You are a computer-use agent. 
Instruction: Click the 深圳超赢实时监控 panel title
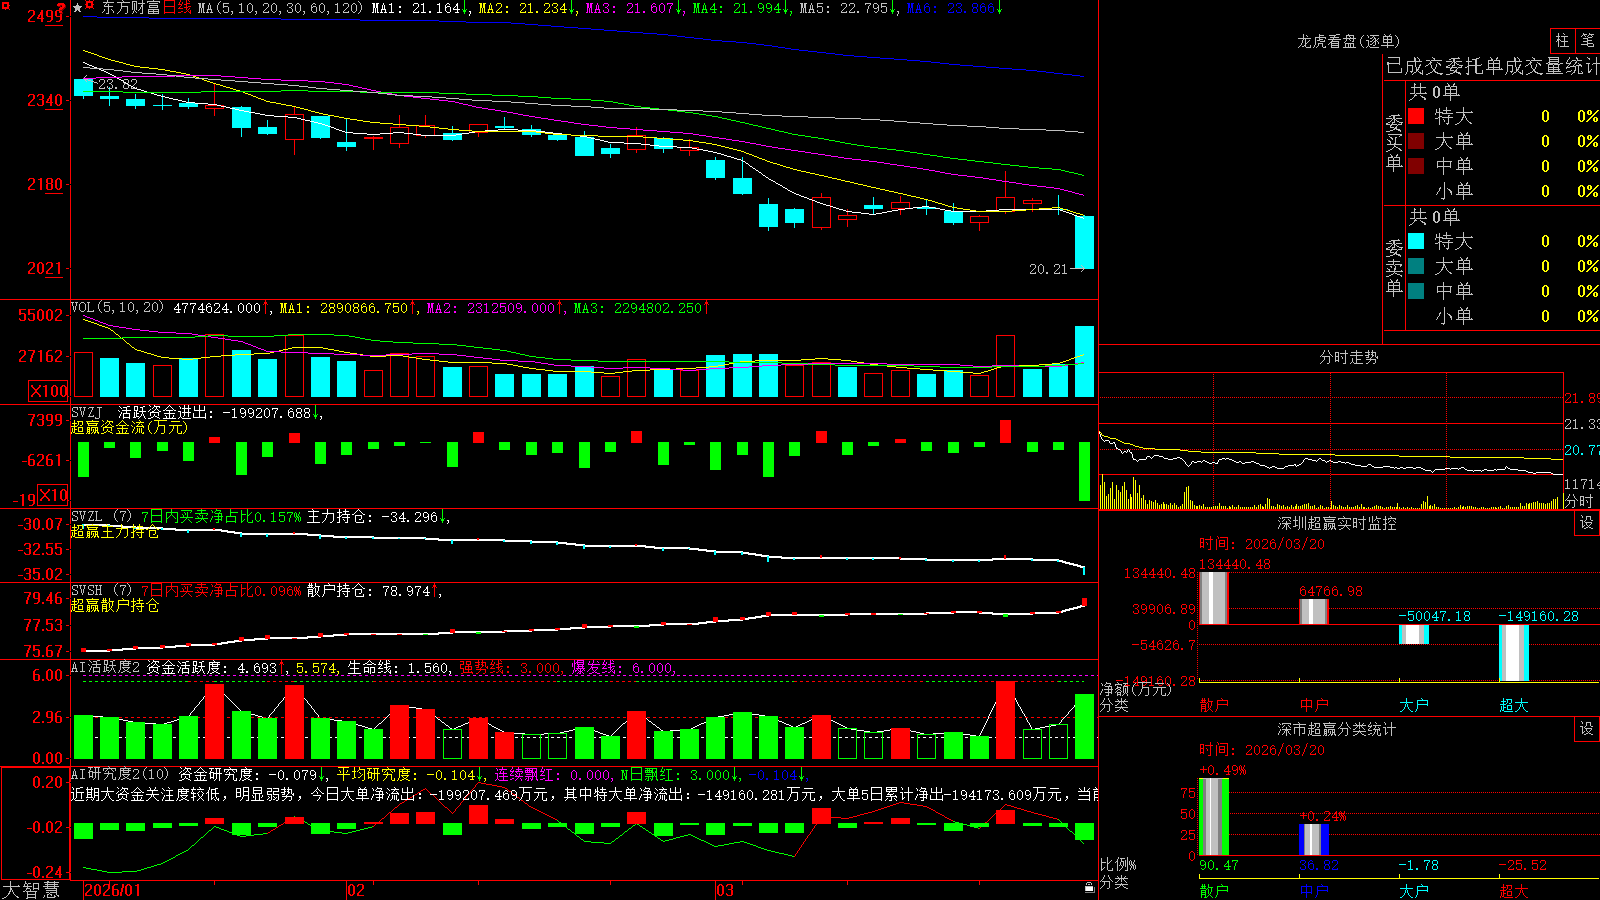1336,523
